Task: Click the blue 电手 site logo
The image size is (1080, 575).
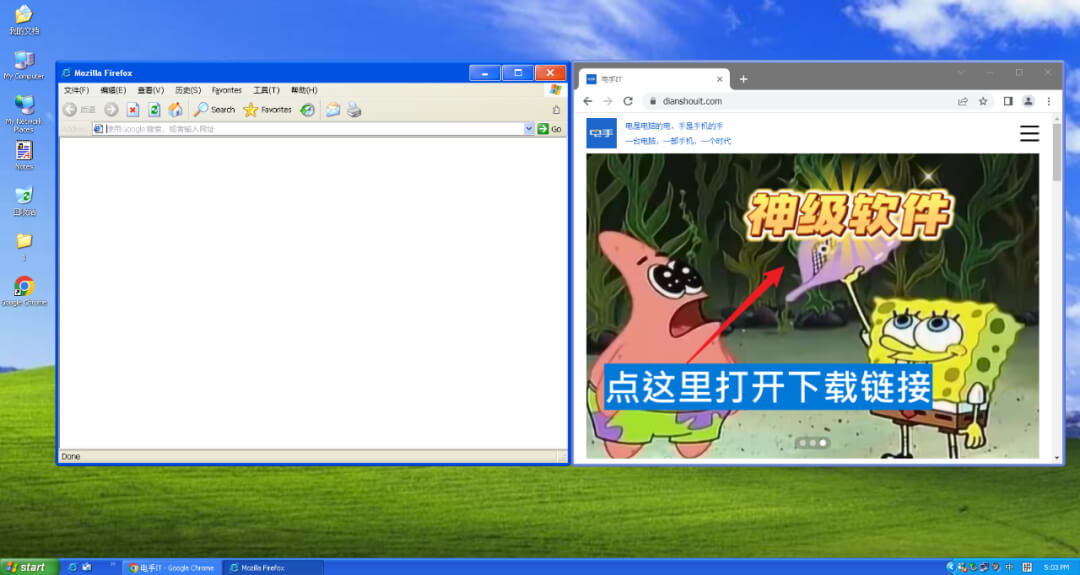Action: (x=601, y=133)
